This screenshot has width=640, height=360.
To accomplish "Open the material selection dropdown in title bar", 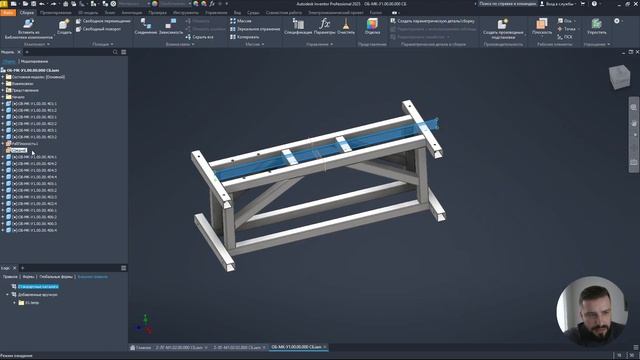I will 133,4.
